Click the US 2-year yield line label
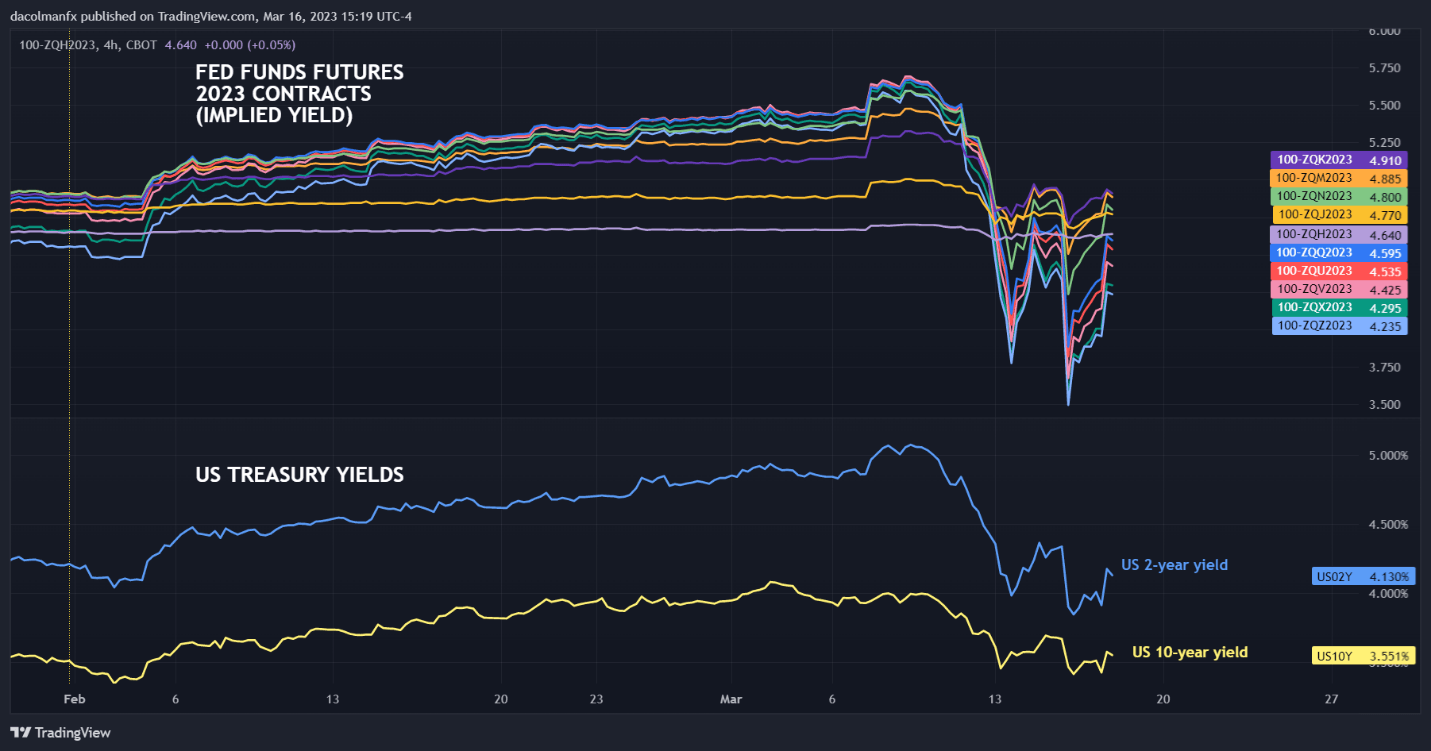The width and height of the screenshot is (1431, 751). 1174,565
